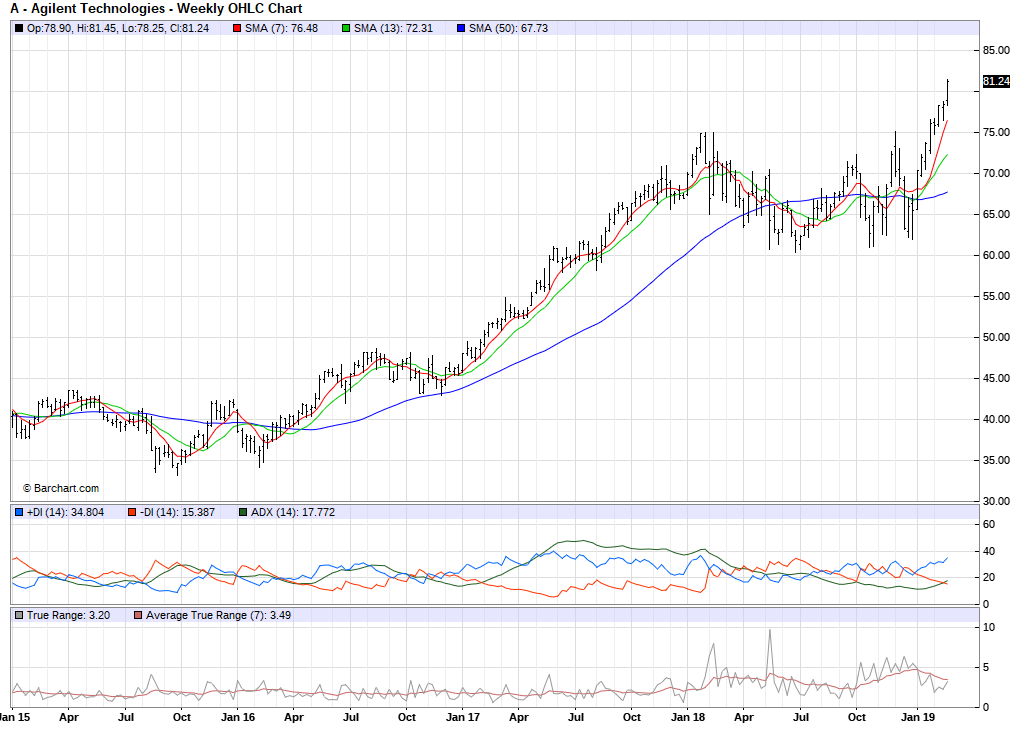Click the 50.00 price axis label
Screen dimensions: 1021x748
click(x=996, y=337)
